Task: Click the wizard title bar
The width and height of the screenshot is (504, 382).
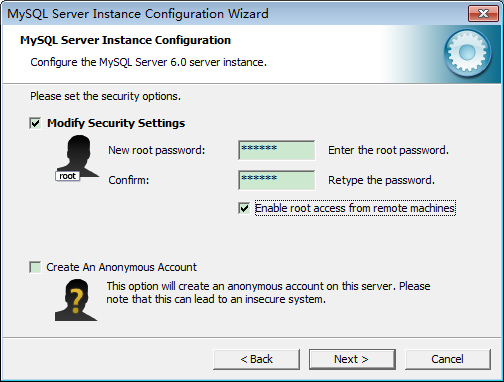Action: coord(233,14)
